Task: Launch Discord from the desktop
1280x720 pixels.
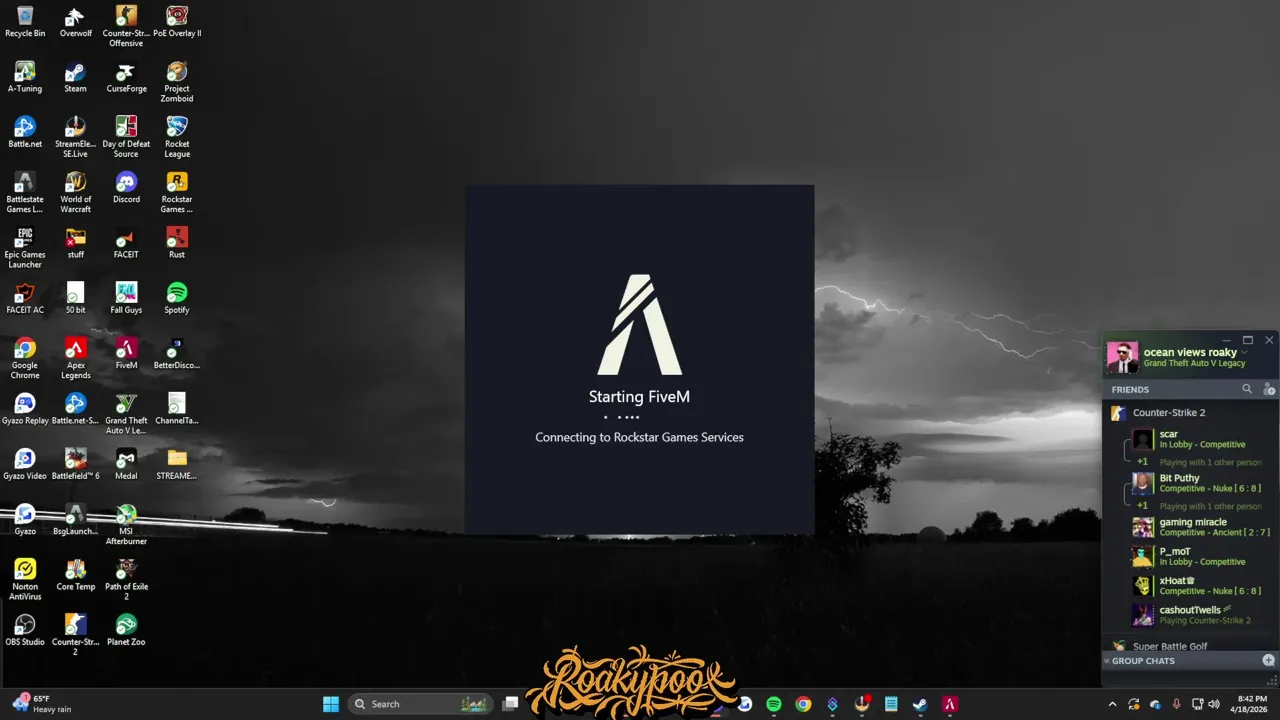Action: (x=126, y=187)
